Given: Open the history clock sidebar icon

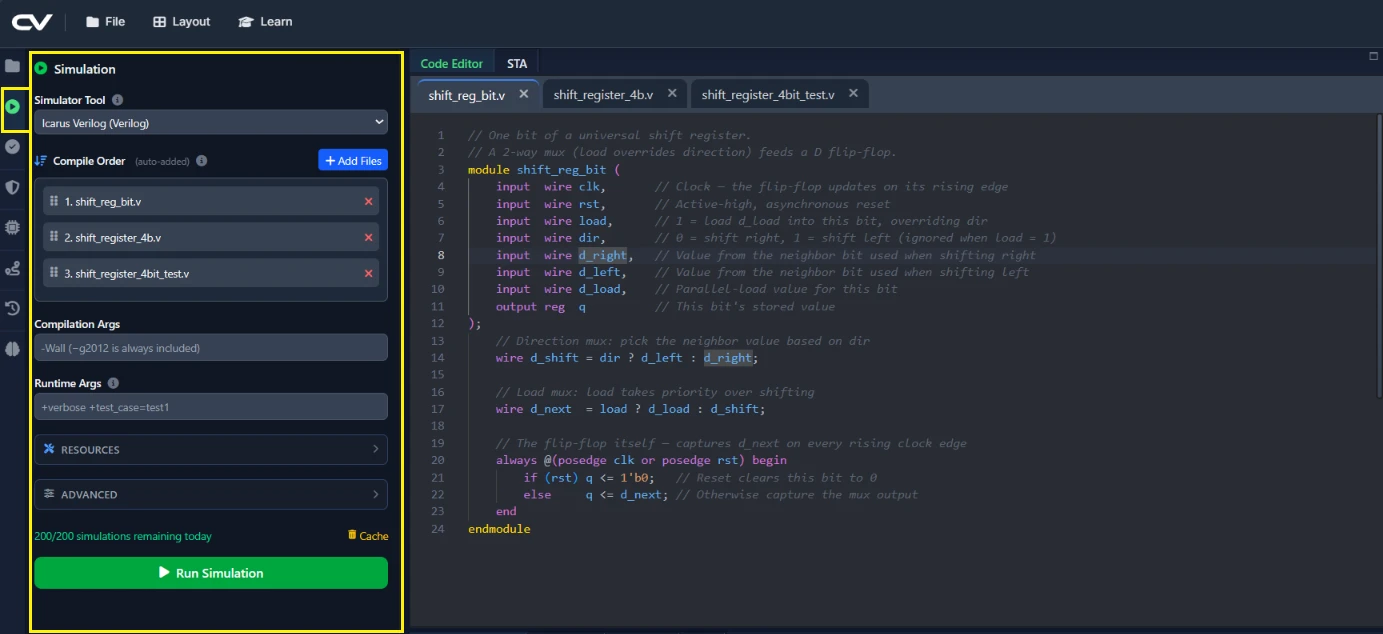Looking at the screenshot, I should tap(12, 308).
